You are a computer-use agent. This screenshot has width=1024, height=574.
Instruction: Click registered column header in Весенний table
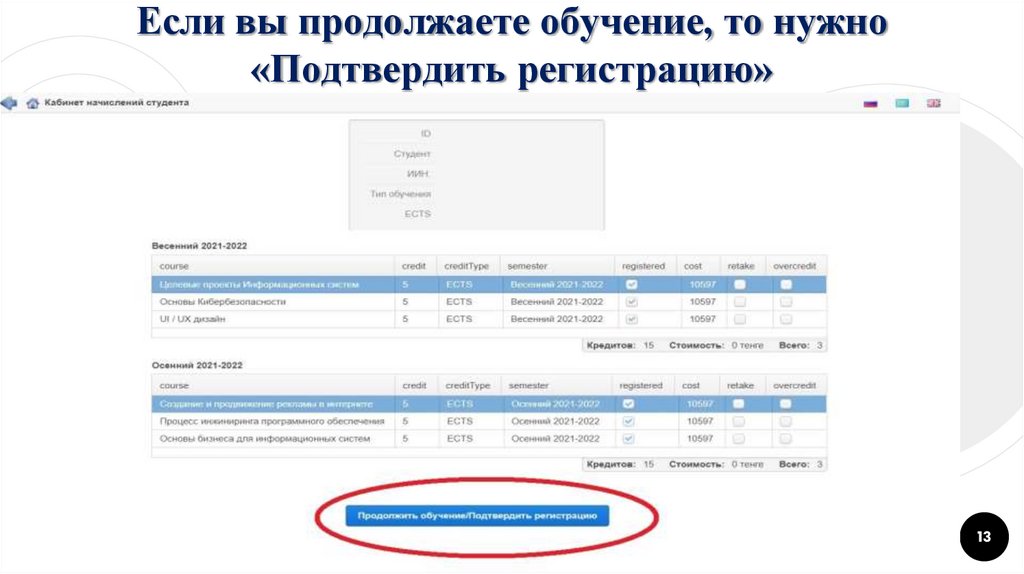(x=645, y=266)
